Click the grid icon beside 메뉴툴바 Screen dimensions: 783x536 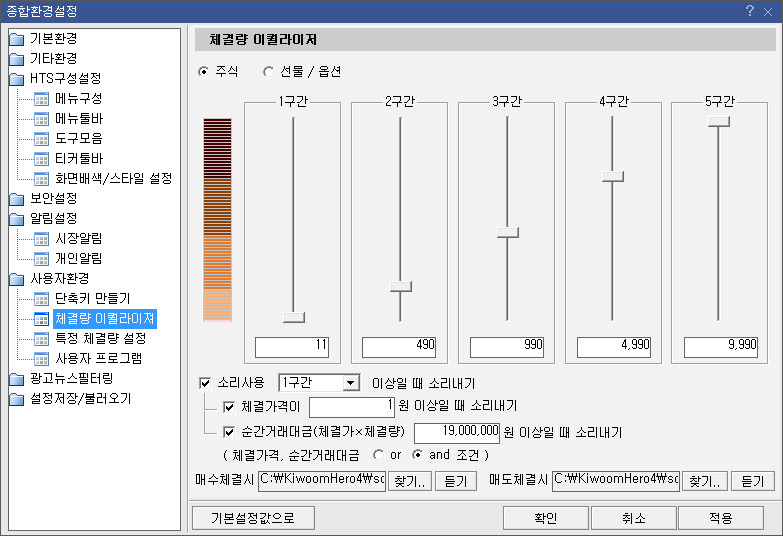pyautogui.click(x=41, y=119)
